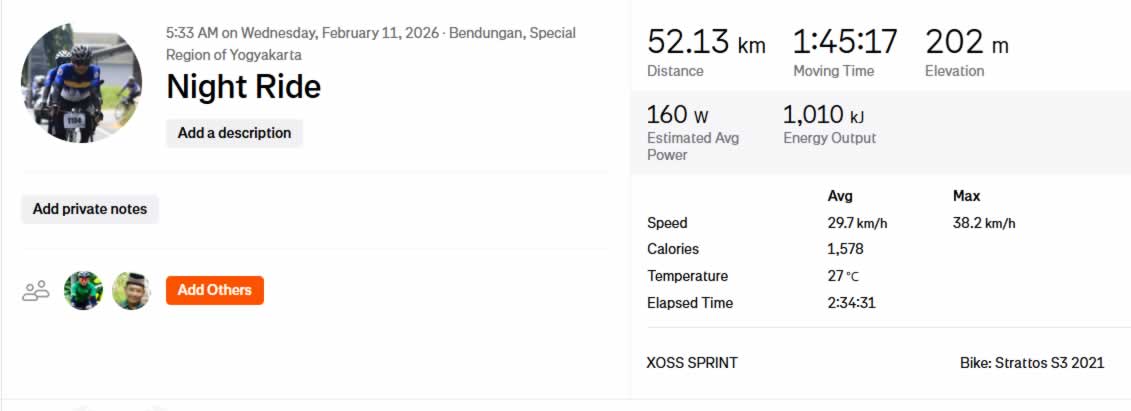This screenshot has height=411, width=1131.
Task: Click the Speed row average value
Action: pos(858,223)
